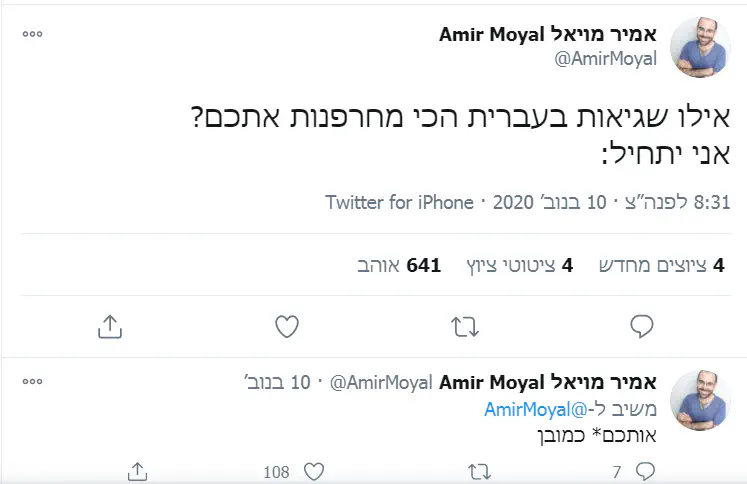Like the reply tweet showing 108
The height and width of the screenshot is (484, 747).
point(313,470)
